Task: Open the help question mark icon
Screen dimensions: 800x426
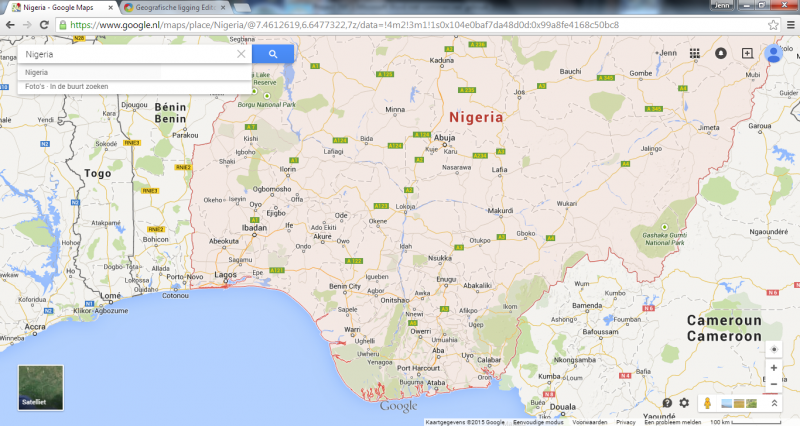Action: (x=667, y=403)
